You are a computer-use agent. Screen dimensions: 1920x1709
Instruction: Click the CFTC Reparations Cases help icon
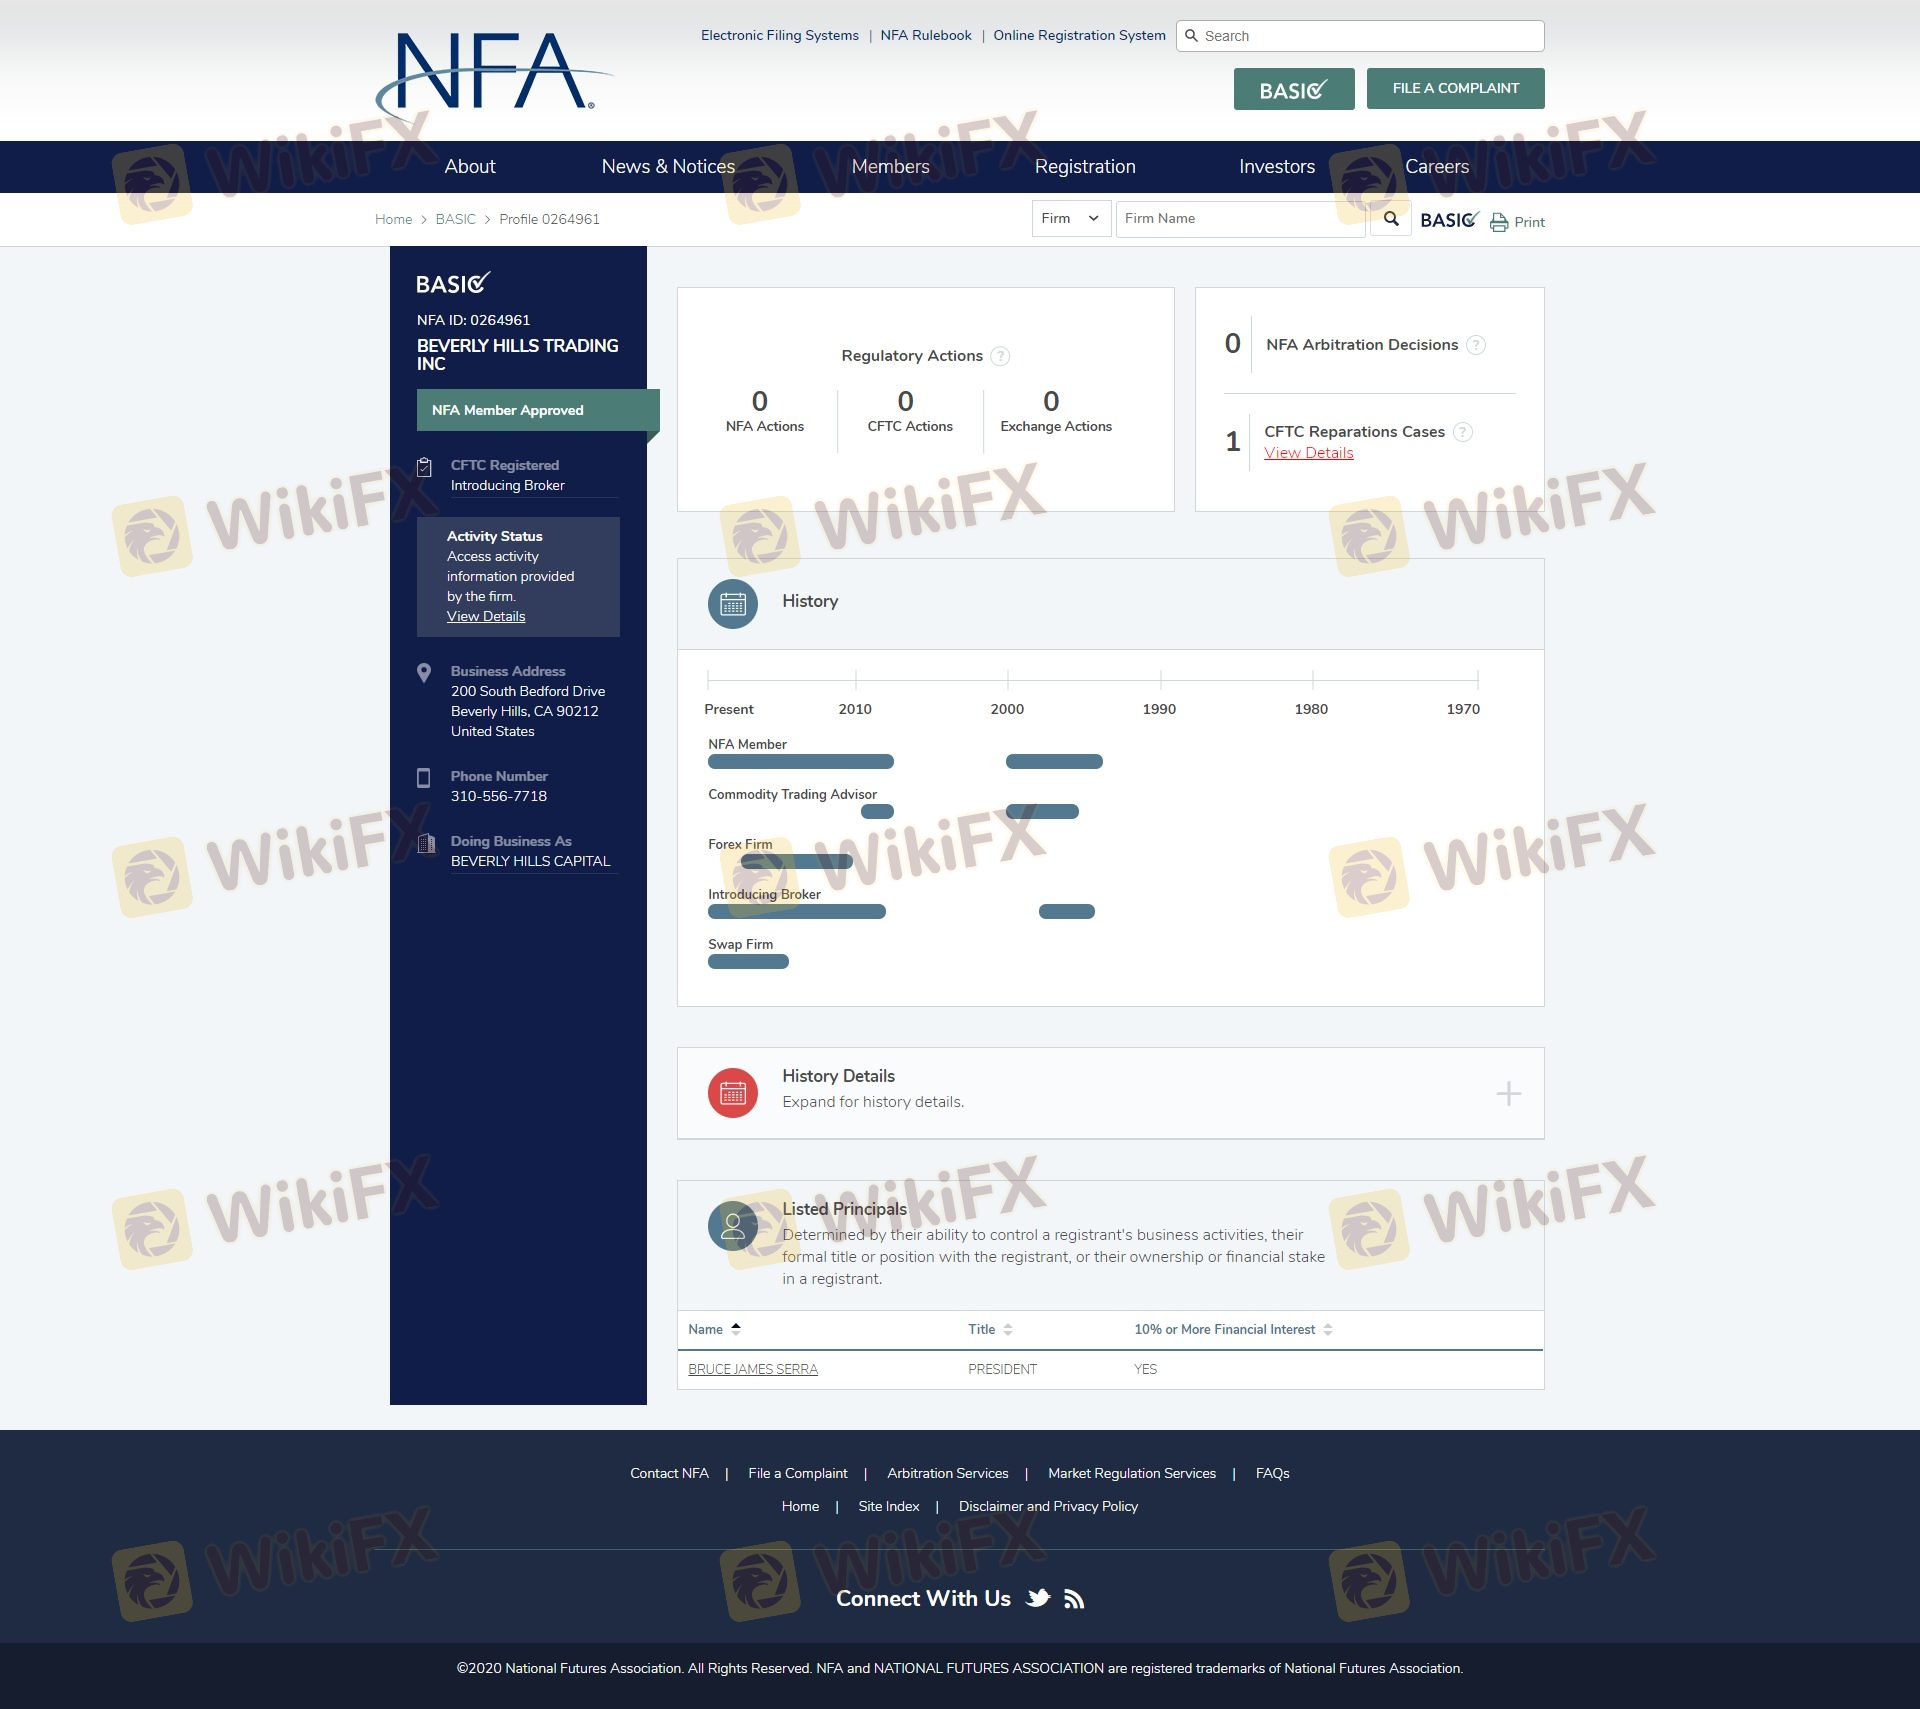1463,432
